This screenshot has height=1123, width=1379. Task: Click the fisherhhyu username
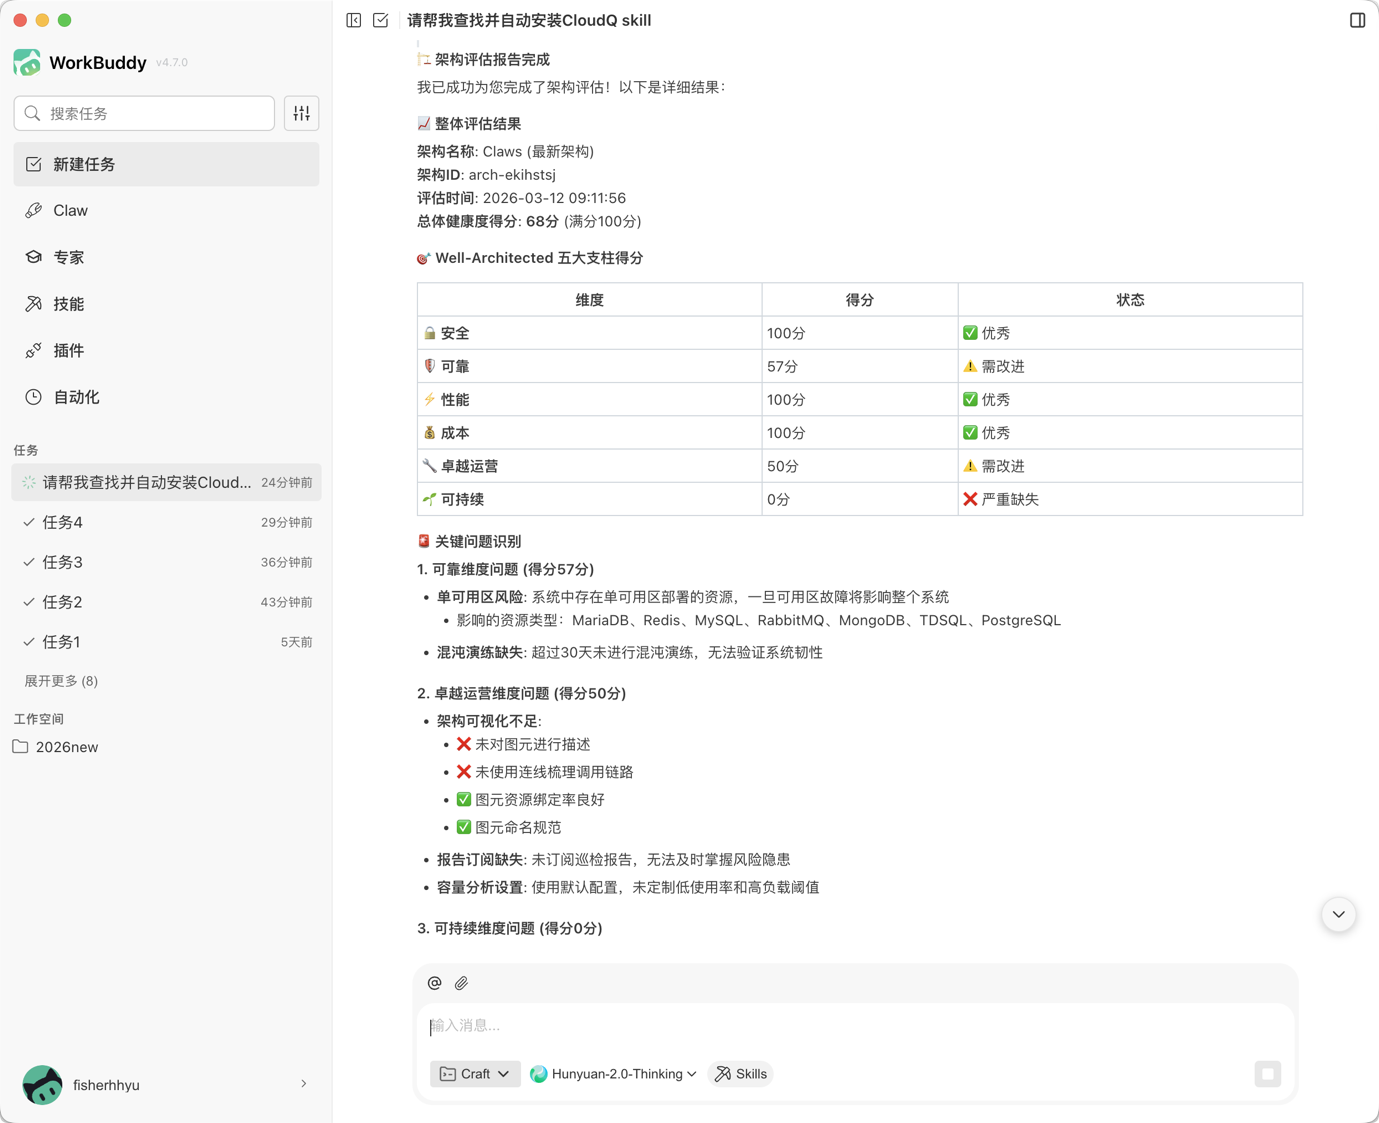coord(107,1085)
